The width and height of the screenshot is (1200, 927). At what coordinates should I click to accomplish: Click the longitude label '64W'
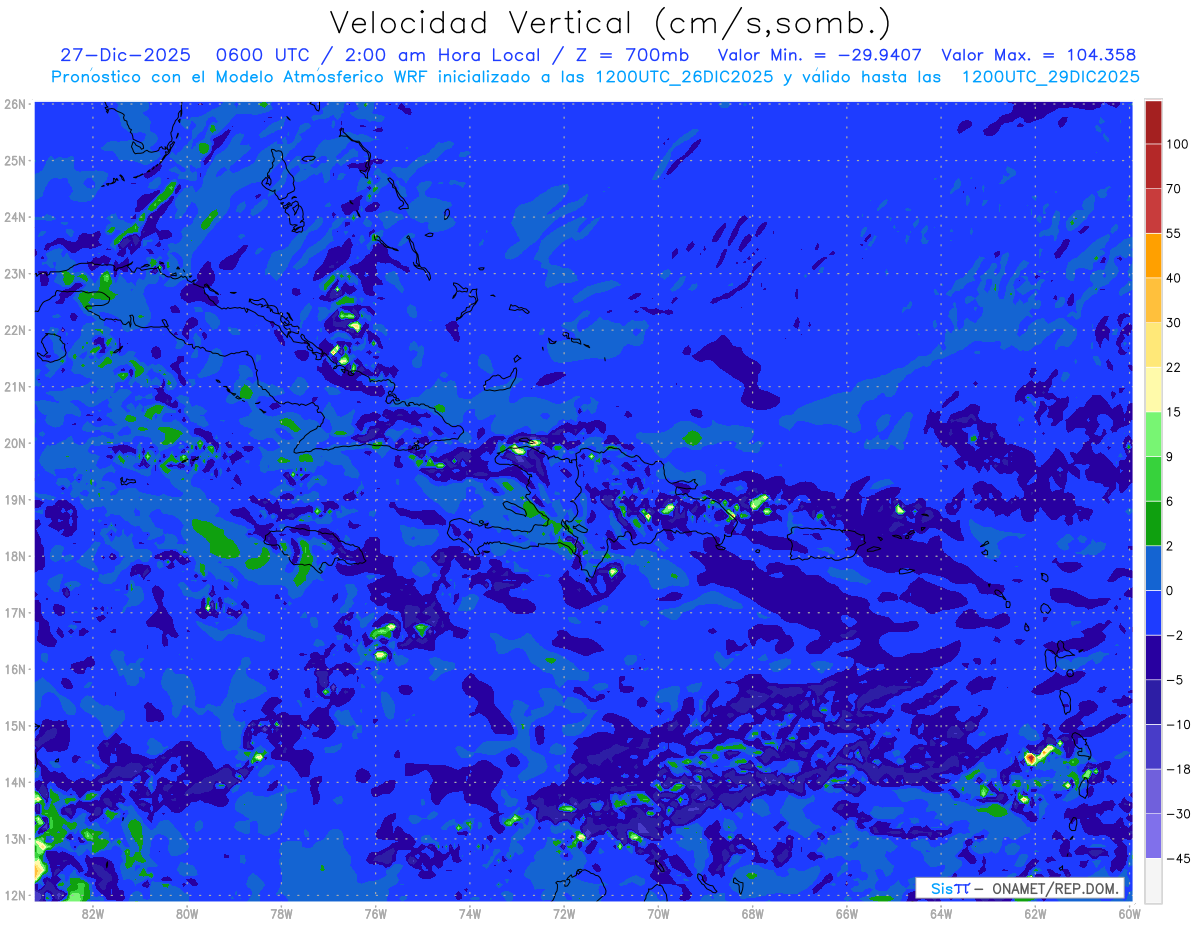(x=941, y=913)
